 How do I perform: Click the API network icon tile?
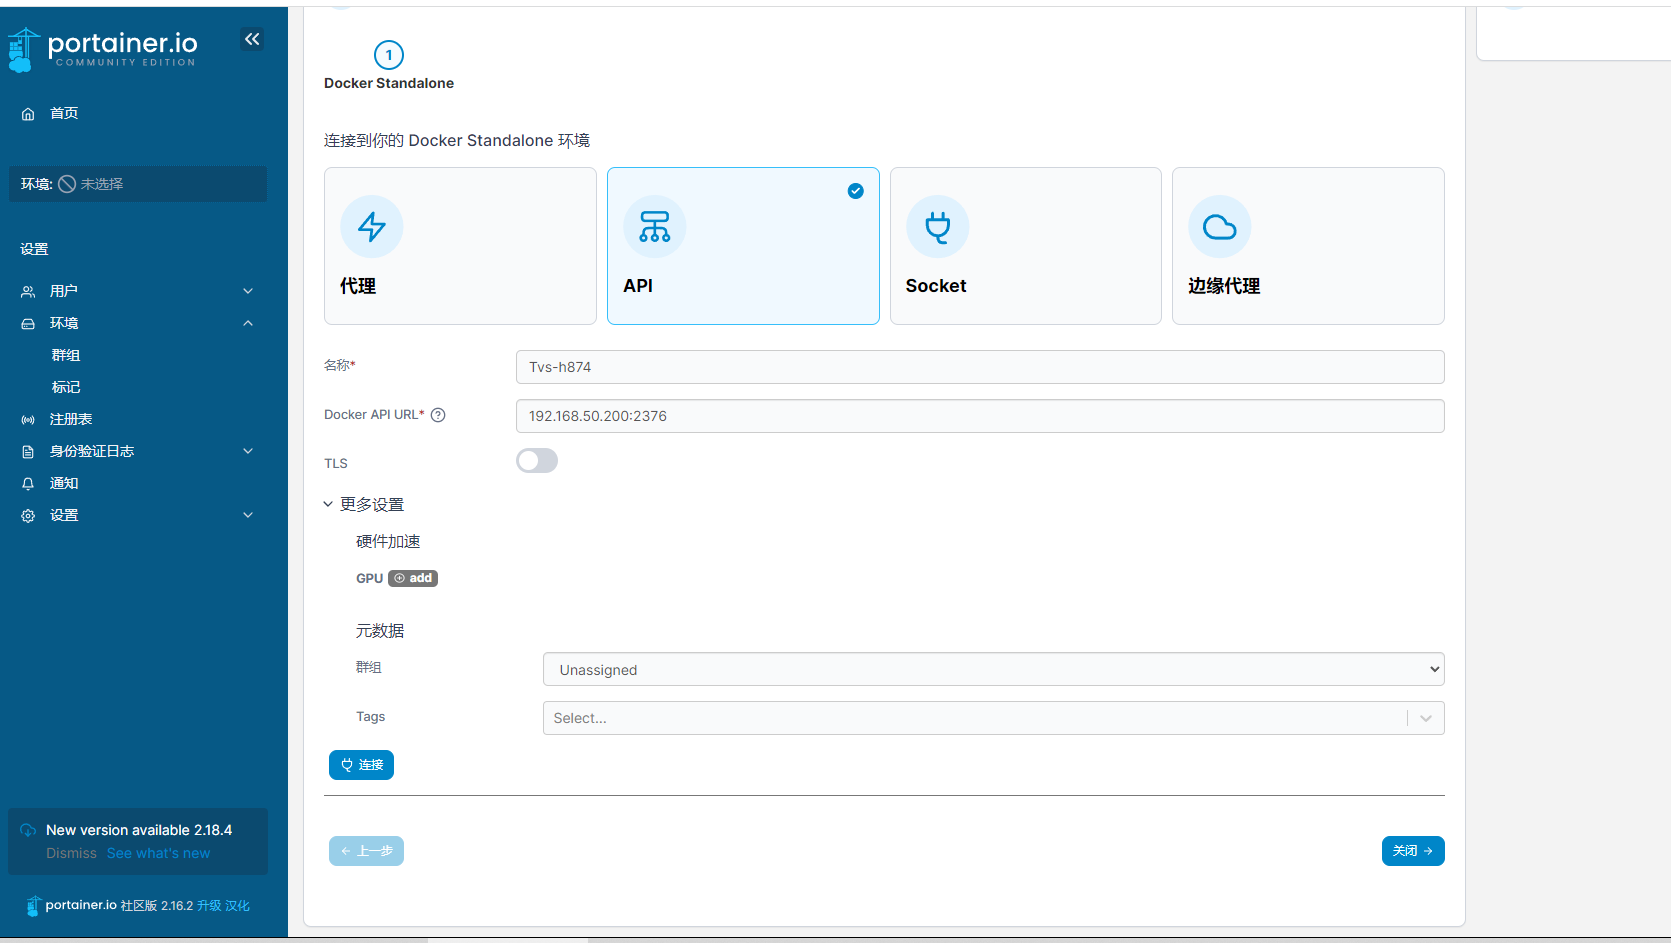tap(655, 227)
